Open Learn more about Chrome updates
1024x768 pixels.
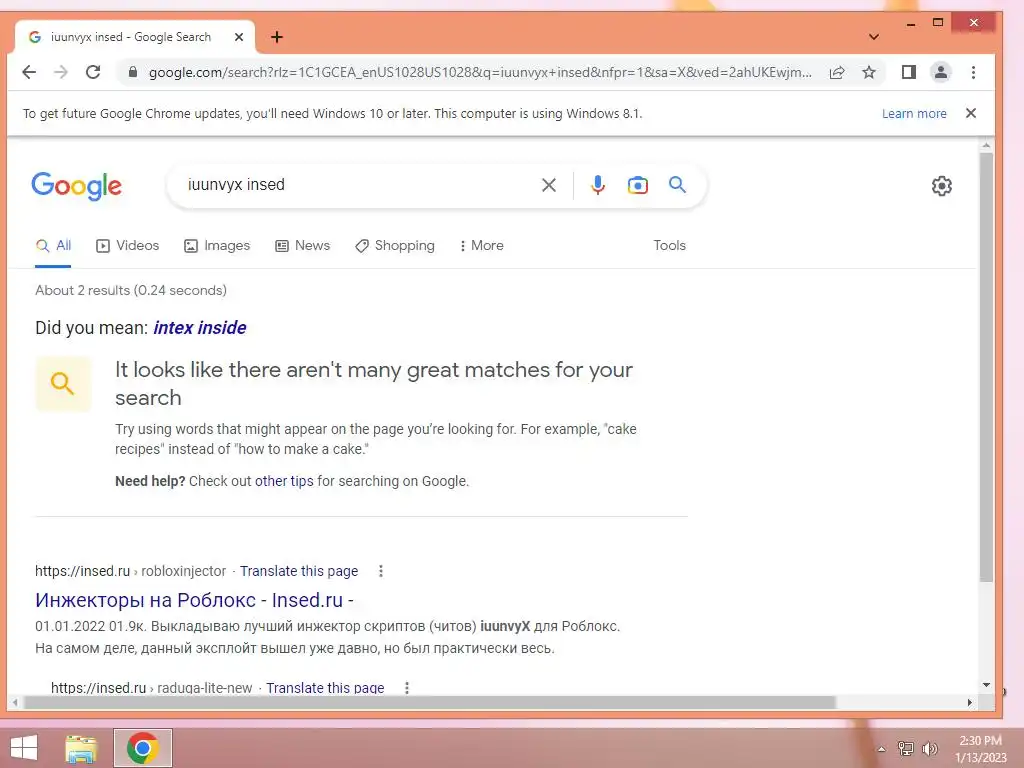[914, 114]
